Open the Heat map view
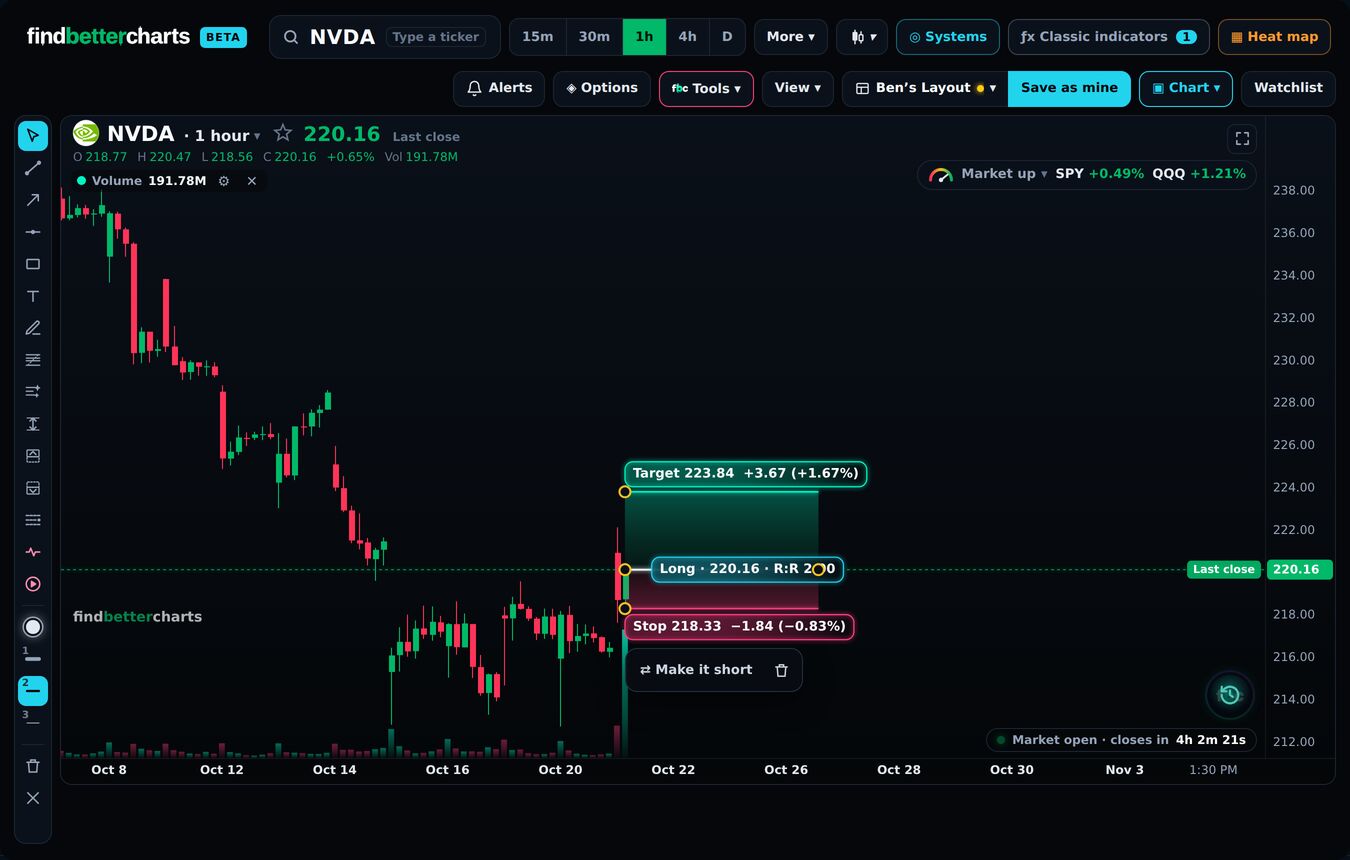1350x860 pixels. (1274, 37)
